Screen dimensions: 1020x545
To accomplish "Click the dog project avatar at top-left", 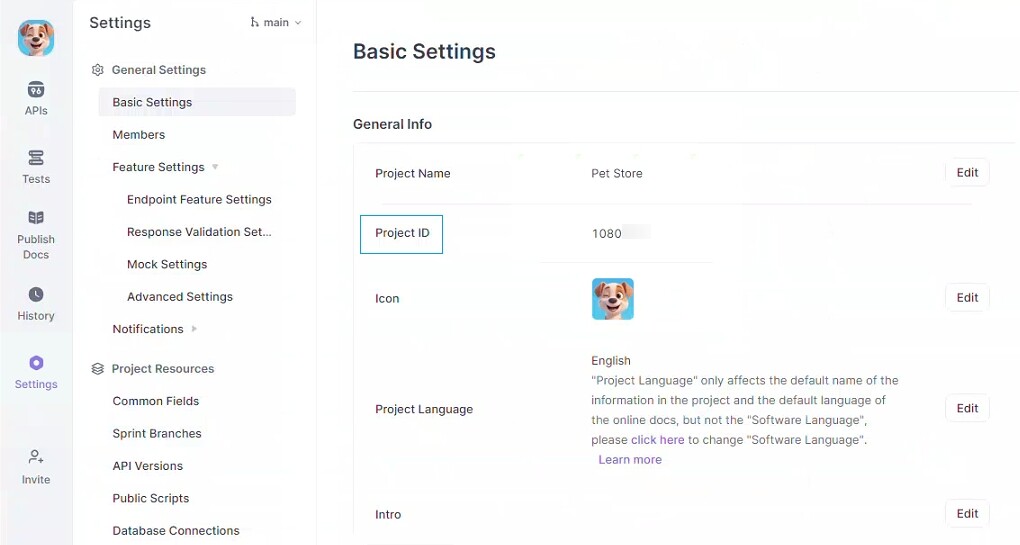I will pyautogui.click(x=36, y=38).
